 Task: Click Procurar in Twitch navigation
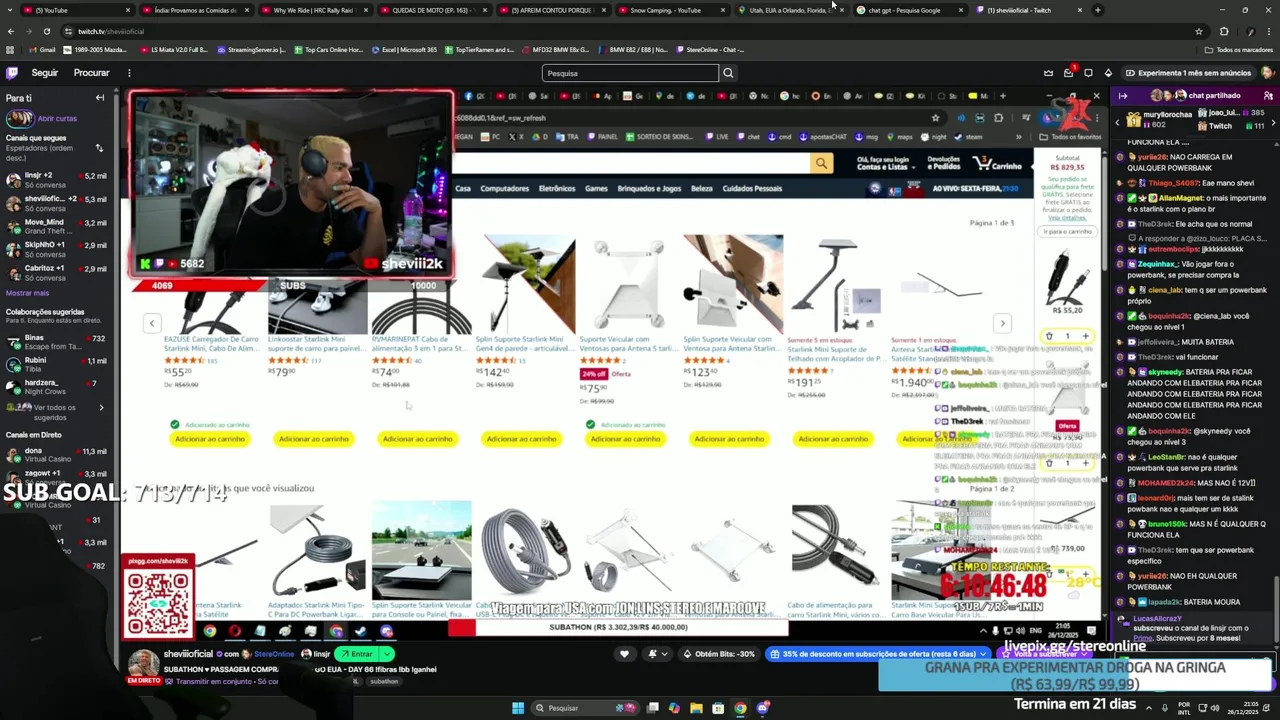pyautogui.click(x=91, y=73)
